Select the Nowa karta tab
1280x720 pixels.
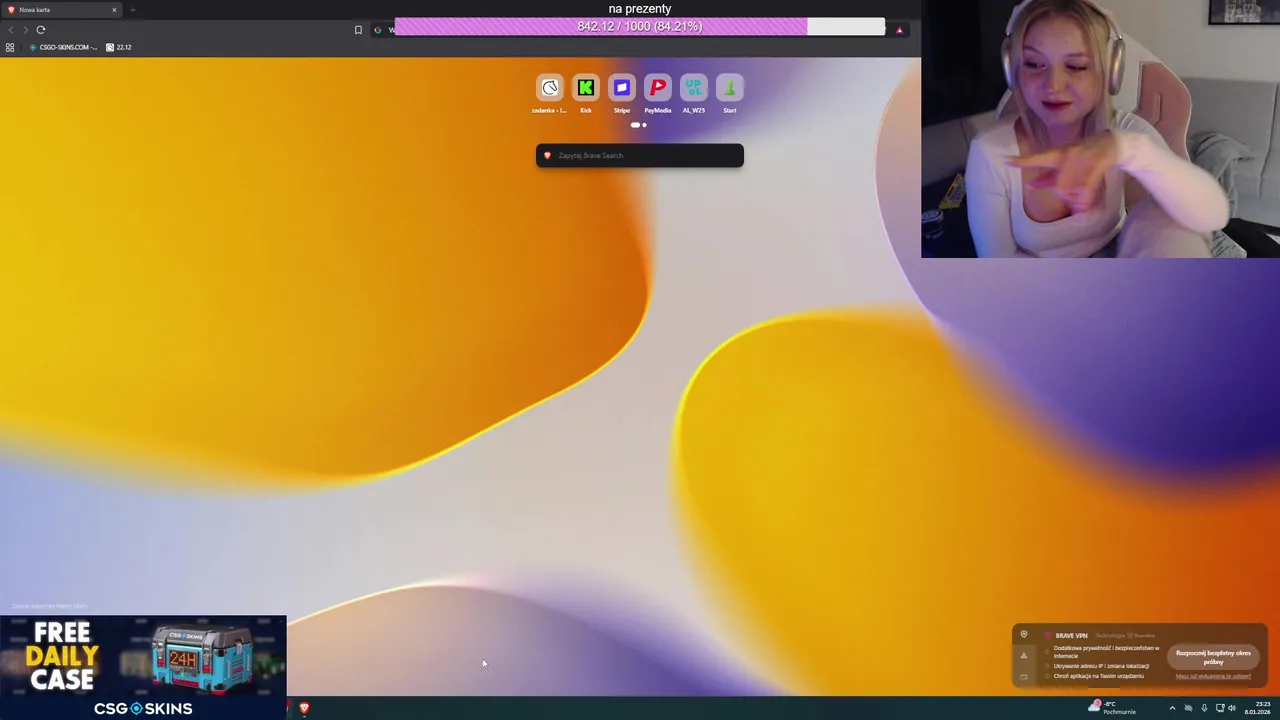point(60,10)
